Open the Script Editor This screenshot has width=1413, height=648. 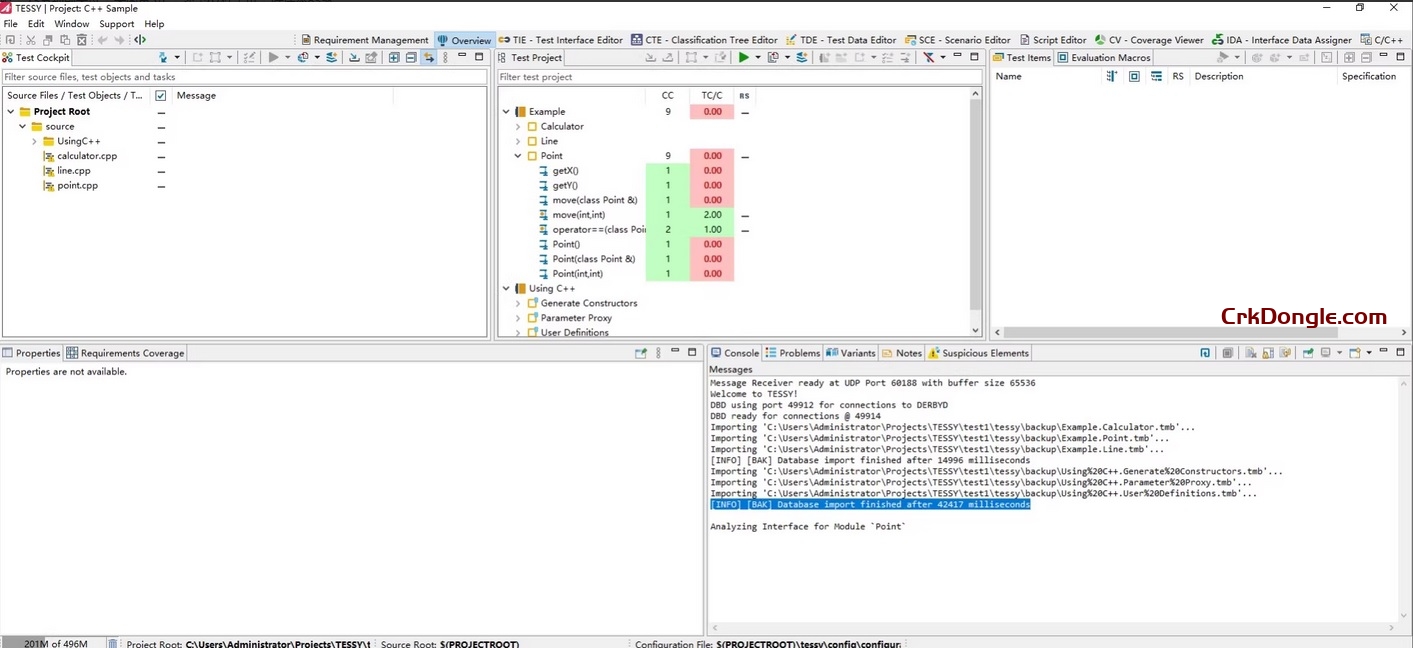point(1052,40)
